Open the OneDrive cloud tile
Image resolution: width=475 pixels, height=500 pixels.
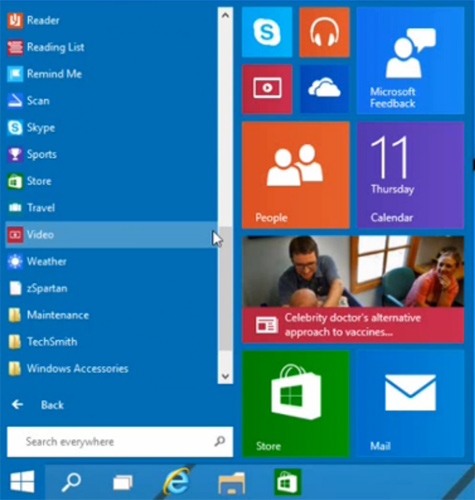tap(324, 89)
